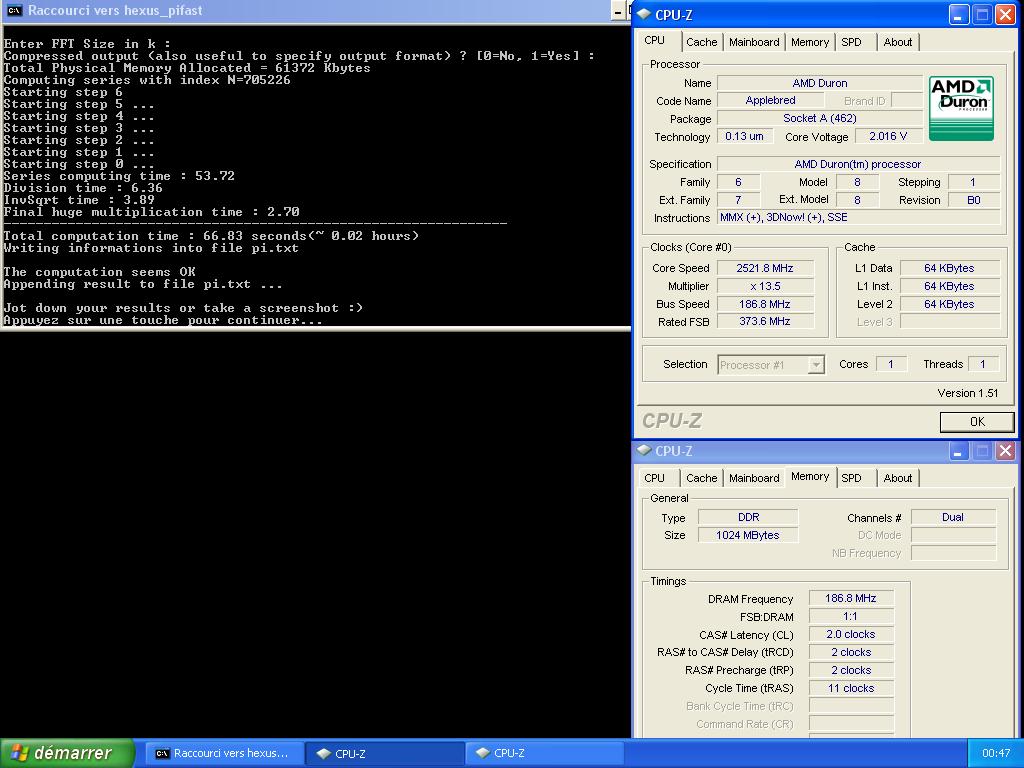Screen dimensions: 1024x768
Task: Switch to Memory tab in upper CPU-Z
Action: coord(810,42)
